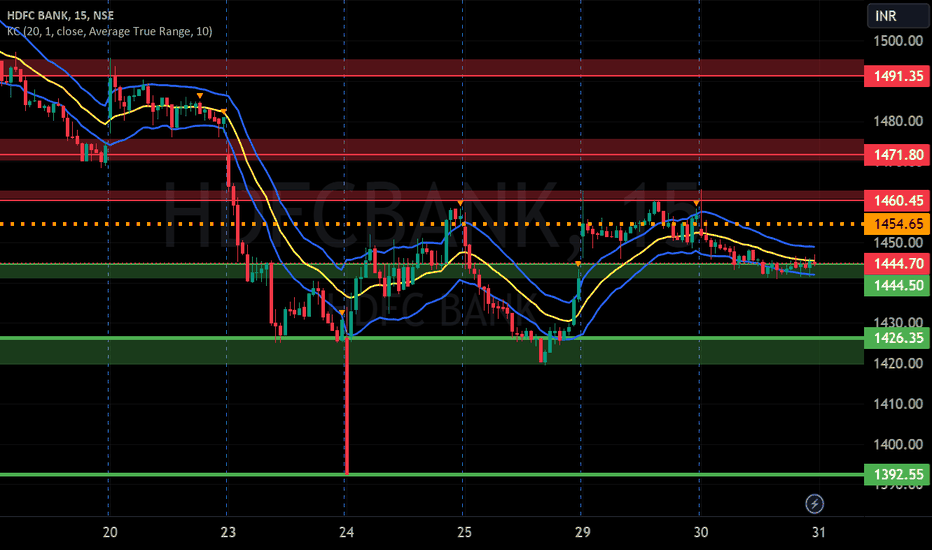Image resolution: width=932 pixels, height=550 pixels.
Task: Click date label 24 on time axis
Action: 346,532
